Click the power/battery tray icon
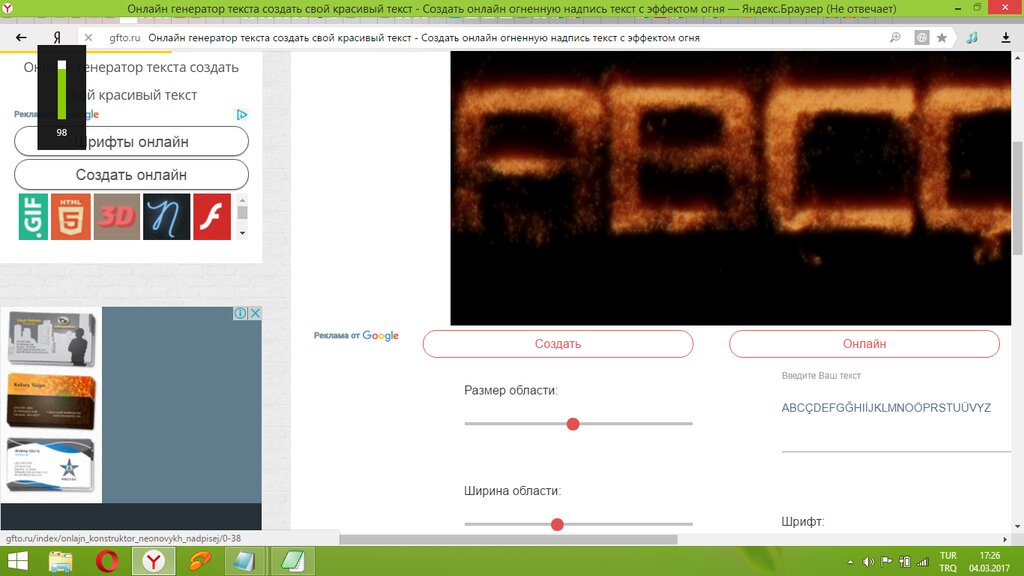 (904, 562)
